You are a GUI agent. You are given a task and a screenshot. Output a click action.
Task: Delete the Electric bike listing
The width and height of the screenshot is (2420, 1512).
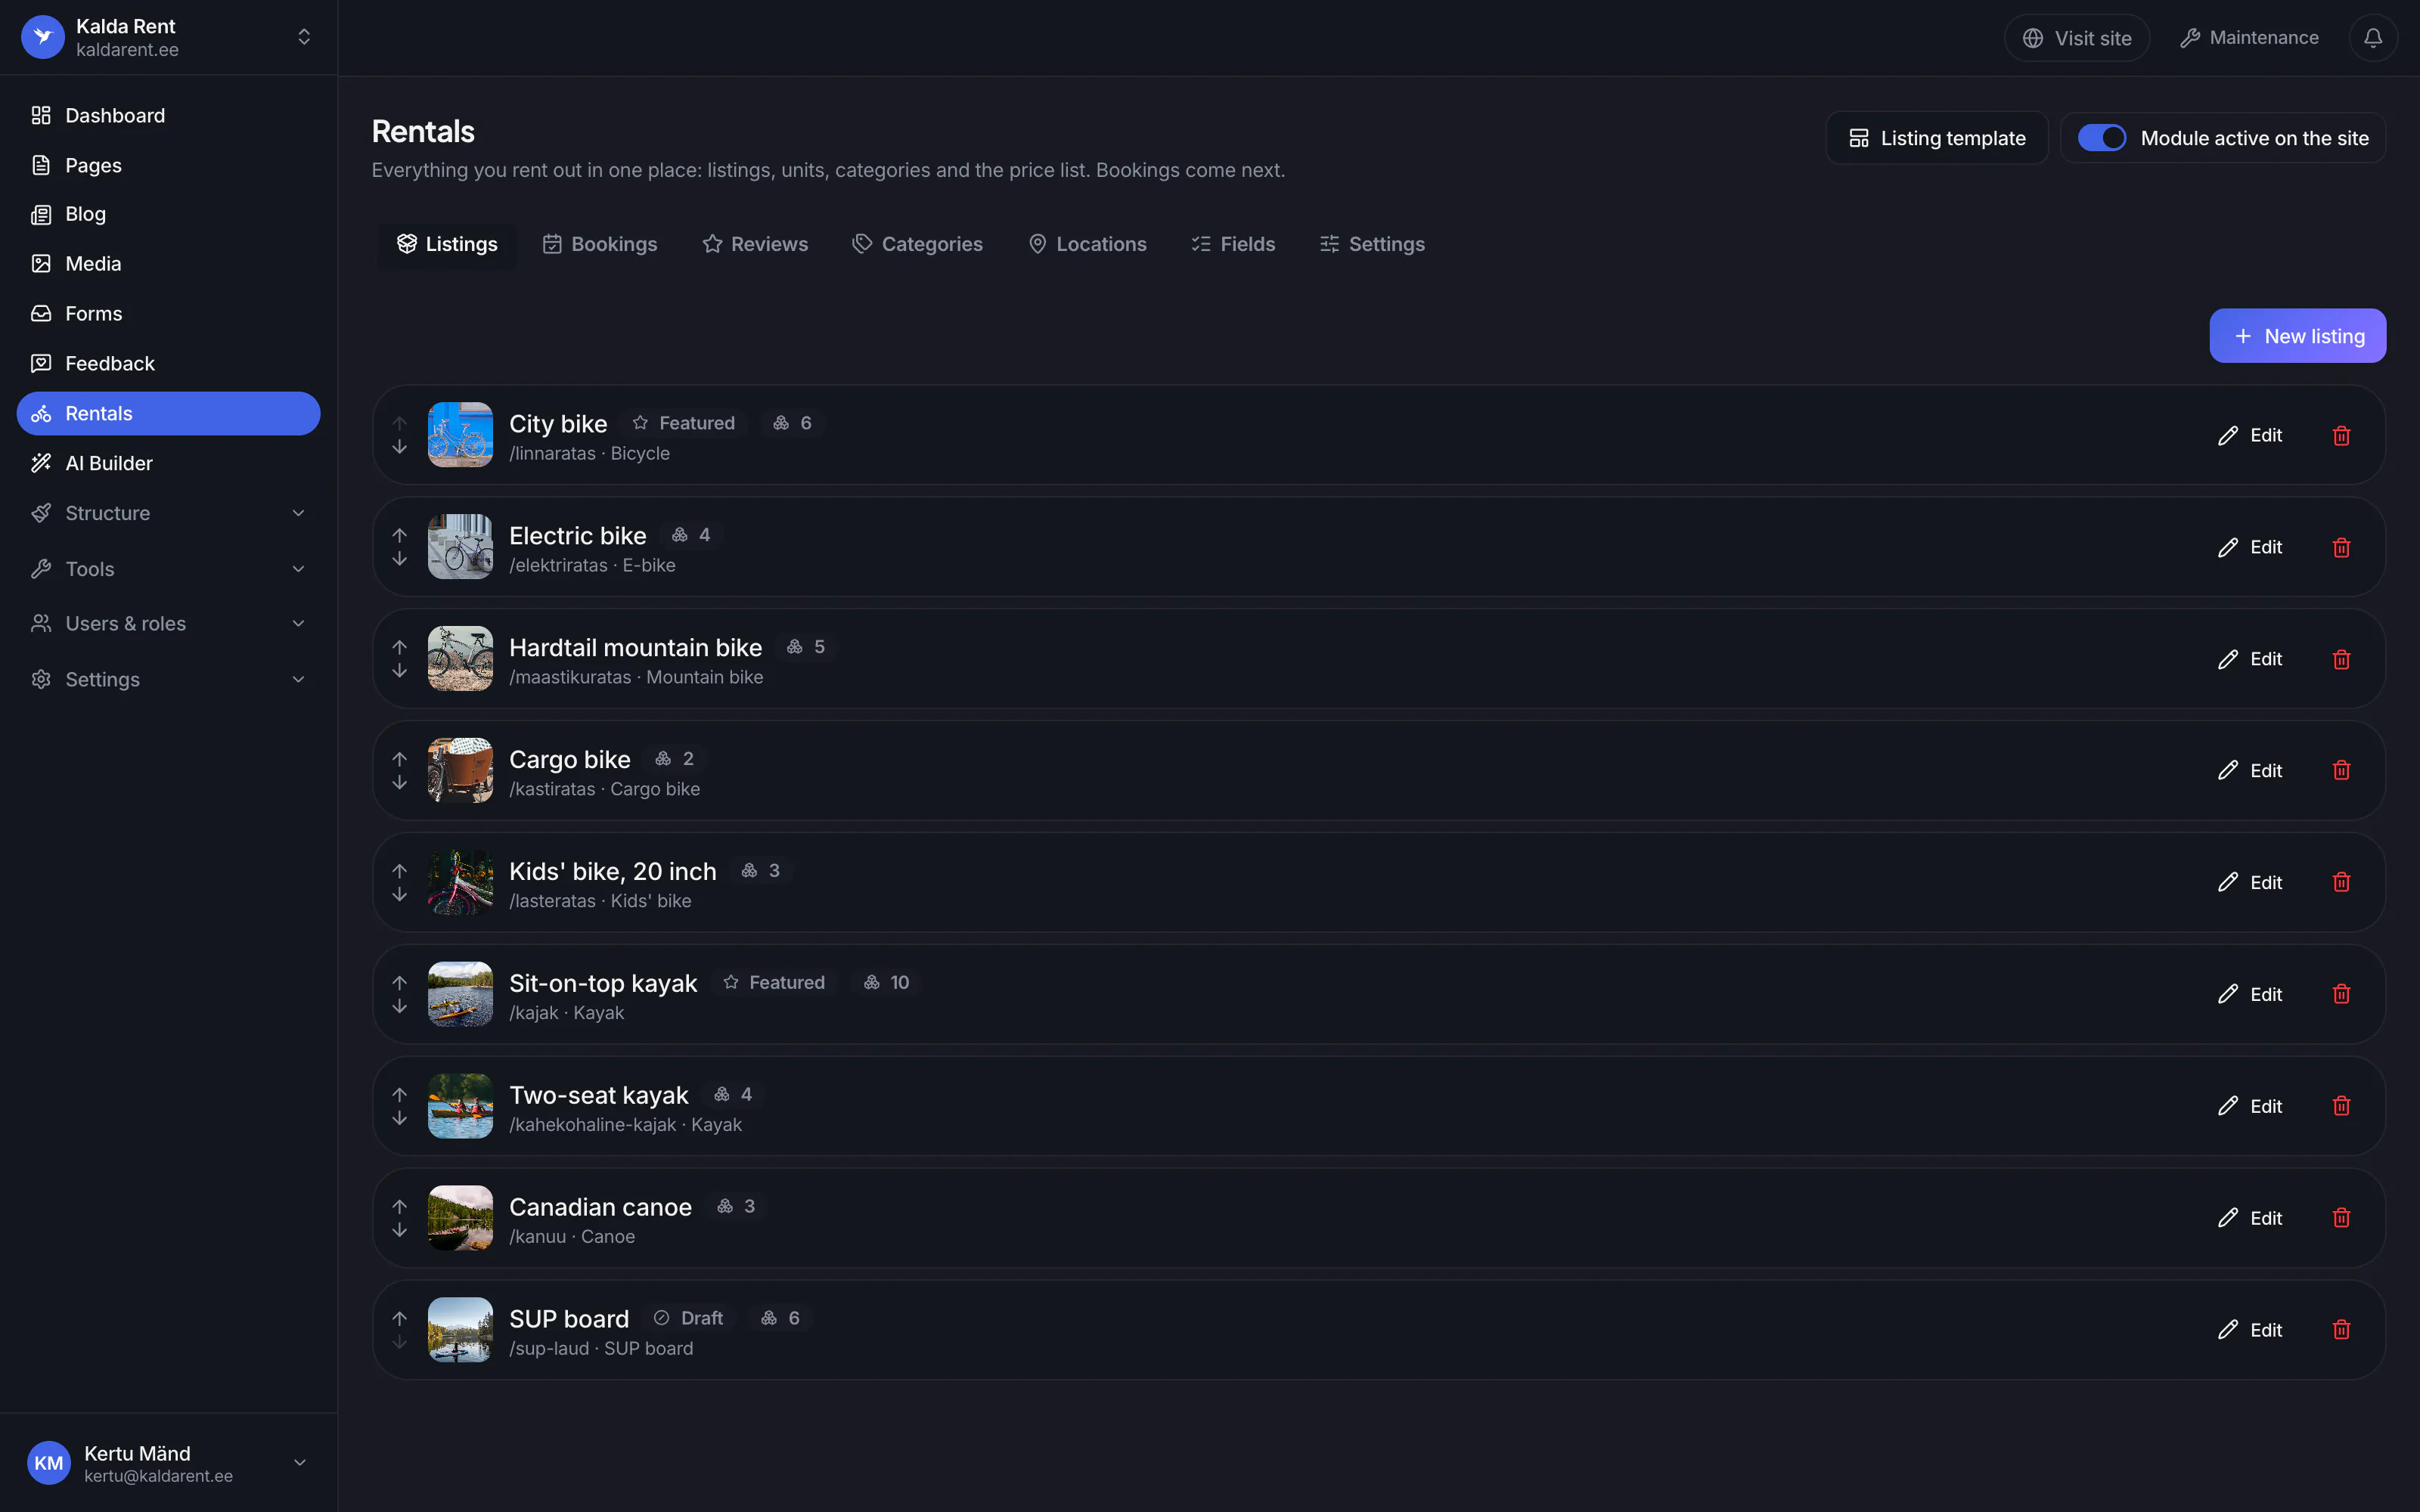[x=2341, y=547]
